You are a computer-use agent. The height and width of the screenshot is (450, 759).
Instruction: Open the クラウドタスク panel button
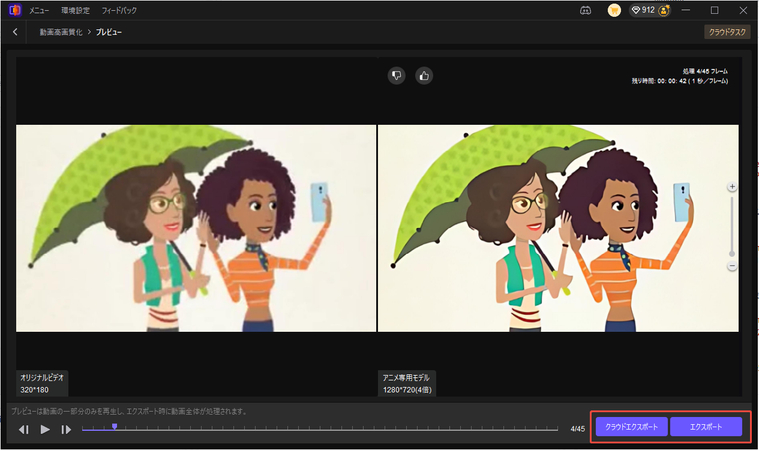click(727, 32)
